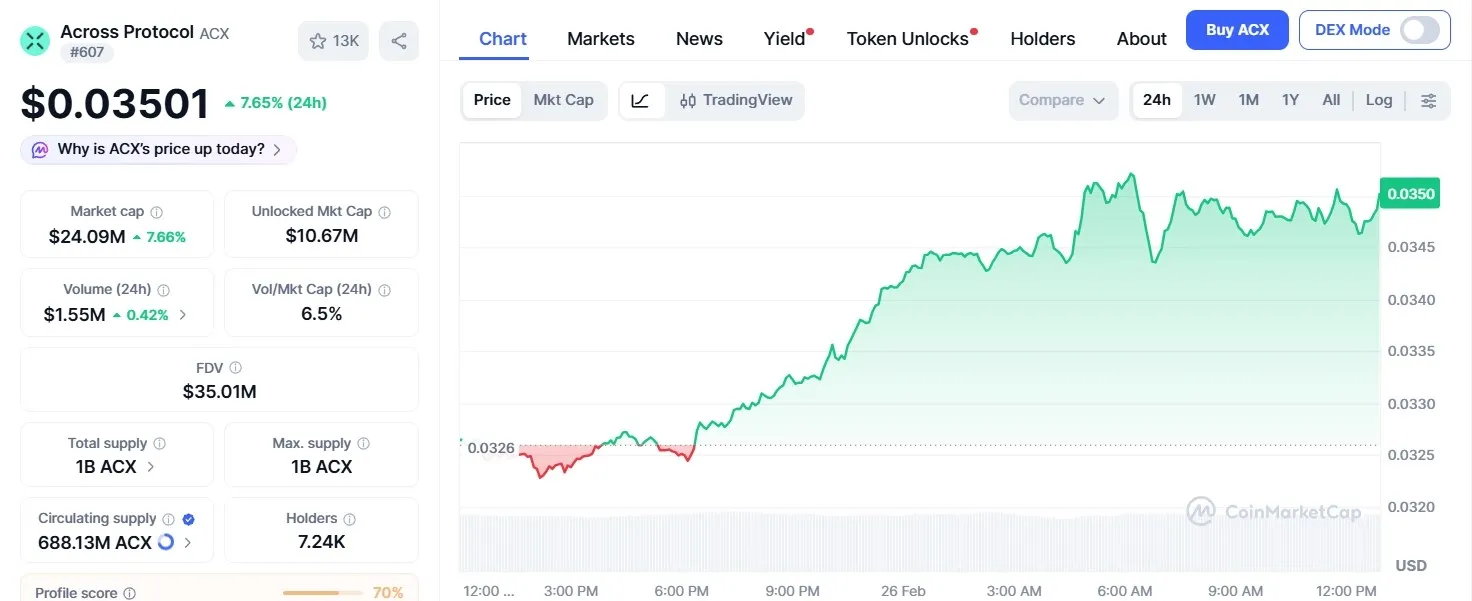This screenshot has width=1472, height=601.
Task: Toggle DEX Mode switch
Action: pos(1419,30)
